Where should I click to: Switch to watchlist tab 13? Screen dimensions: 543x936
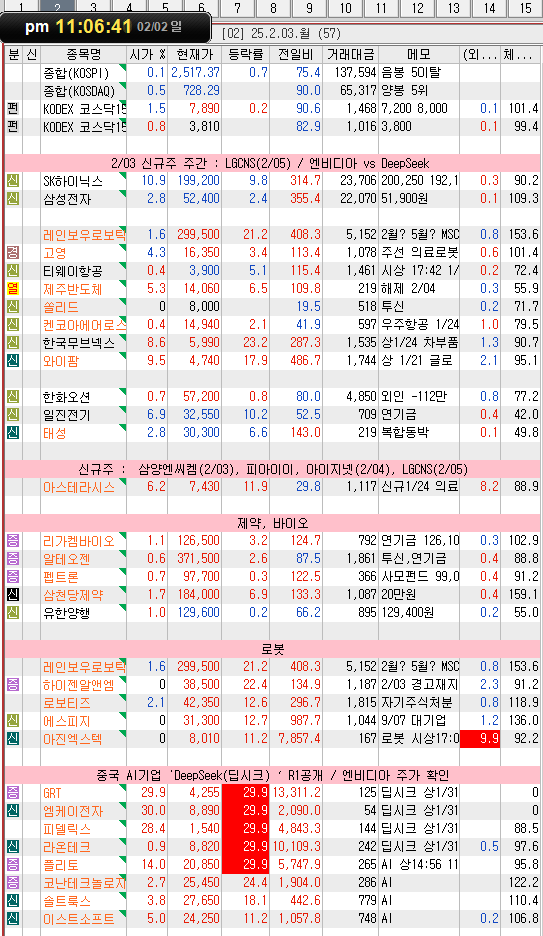tap(453, 8)
